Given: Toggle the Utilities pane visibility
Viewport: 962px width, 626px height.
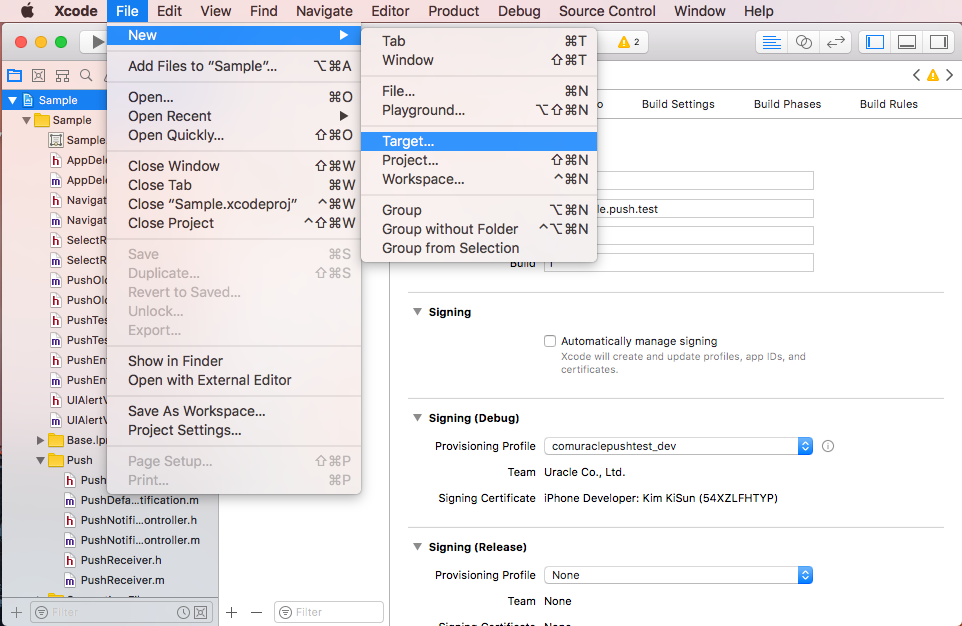Looking at the screenshot, I should click(x=939, y=42).
